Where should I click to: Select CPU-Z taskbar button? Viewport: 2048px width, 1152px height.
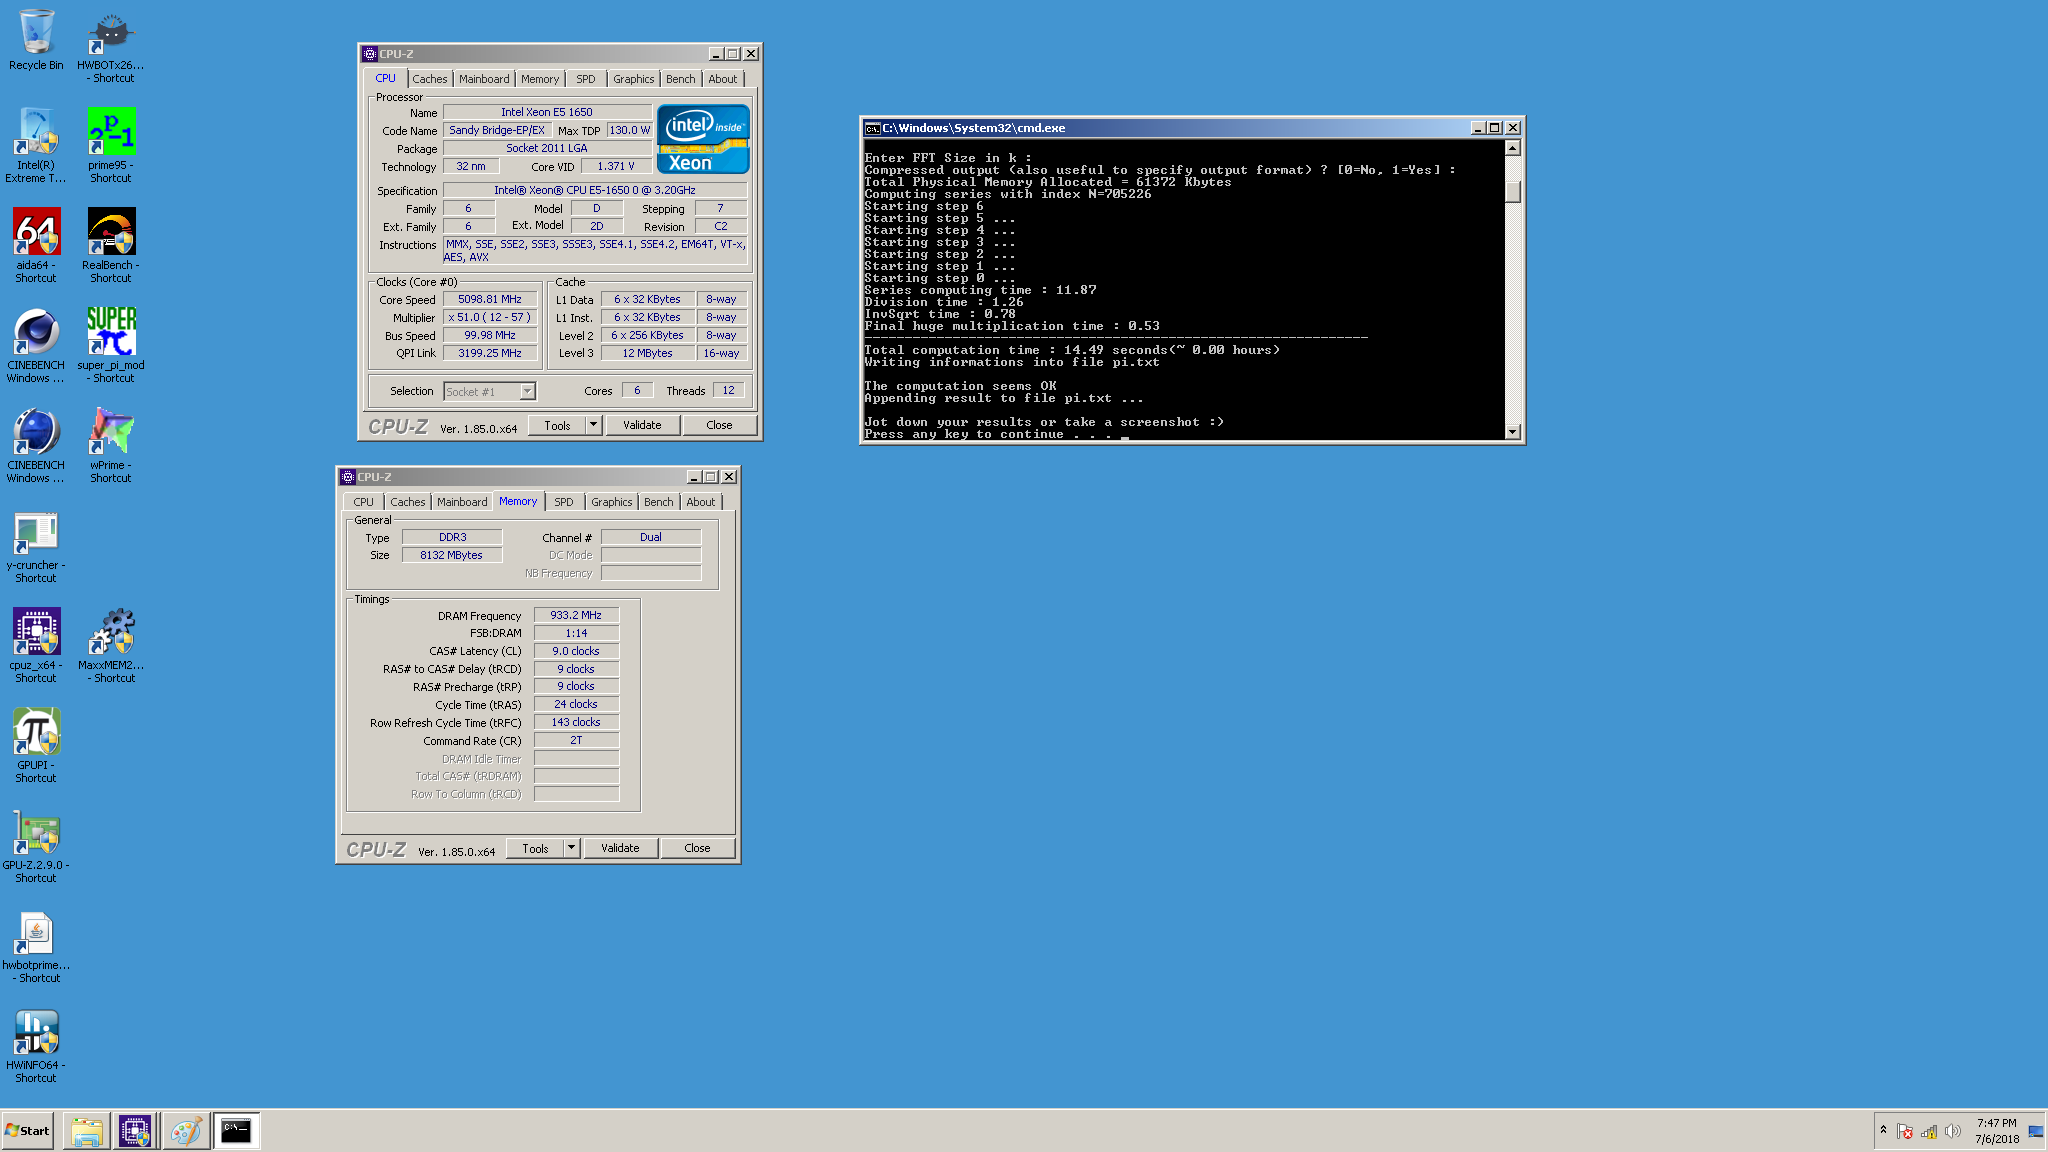click(135, 1131)
